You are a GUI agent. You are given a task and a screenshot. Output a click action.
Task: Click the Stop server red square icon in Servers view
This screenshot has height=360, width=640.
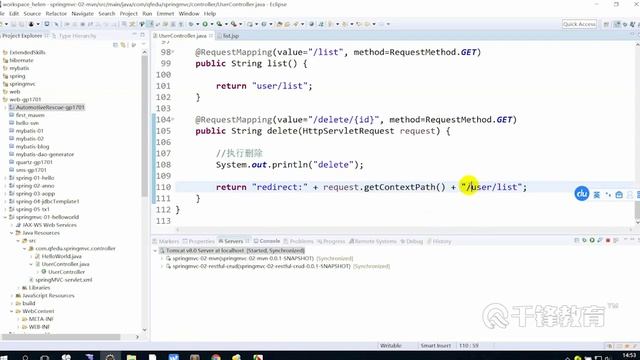coord(608,241)
